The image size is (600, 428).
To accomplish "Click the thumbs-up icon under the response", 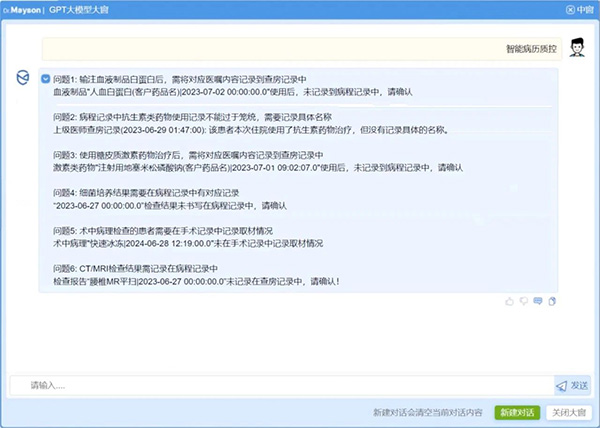I will click(510, 300).
